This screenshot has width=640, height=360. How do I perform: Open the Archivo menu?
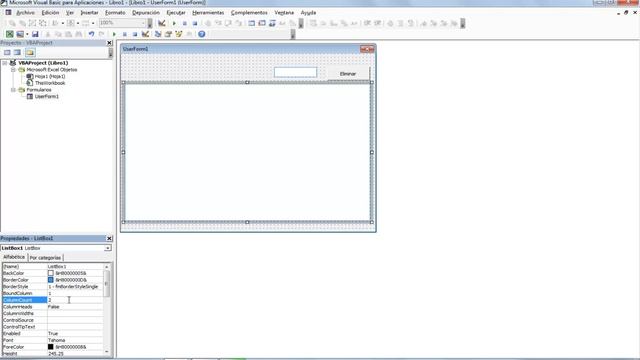pos(25,13)
